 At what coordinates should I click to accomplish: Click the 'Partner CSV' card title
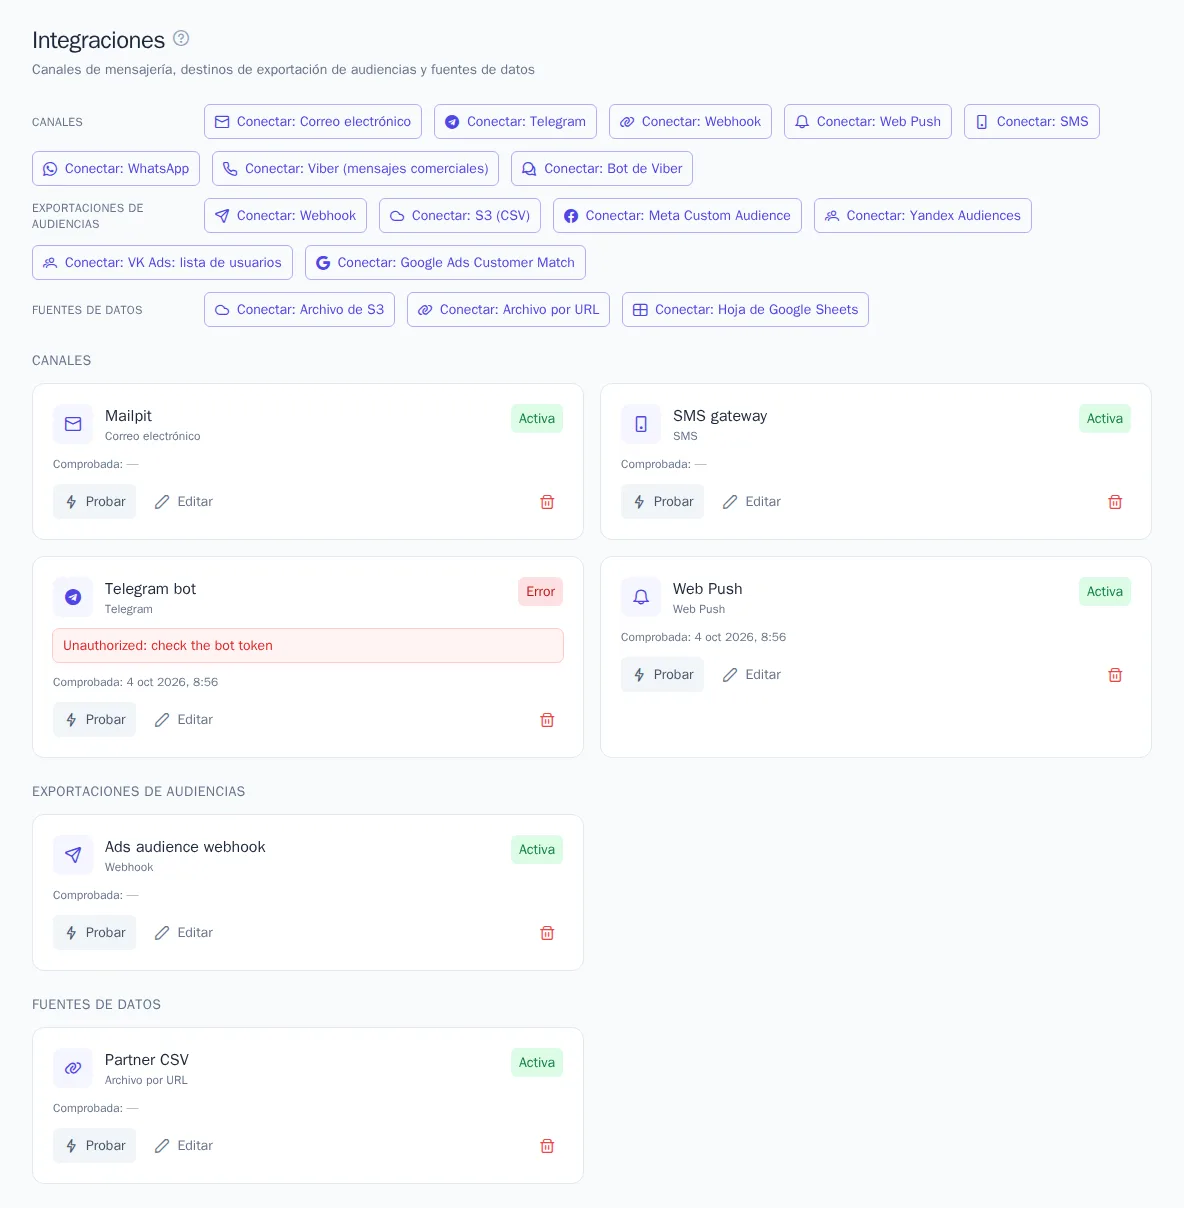pos(147,1060)
